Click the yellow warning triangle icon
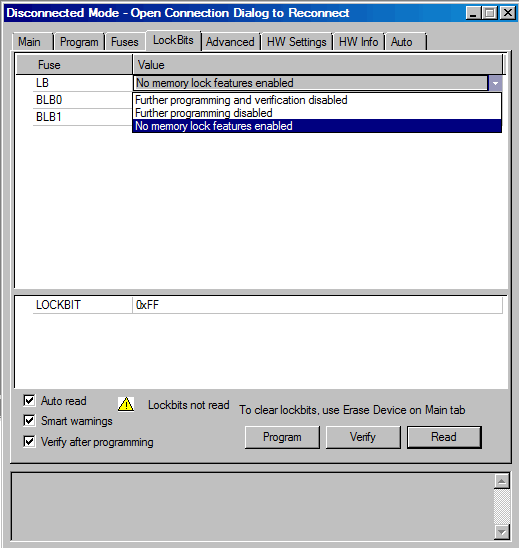519x548 pixels. [x=126, y=404]
